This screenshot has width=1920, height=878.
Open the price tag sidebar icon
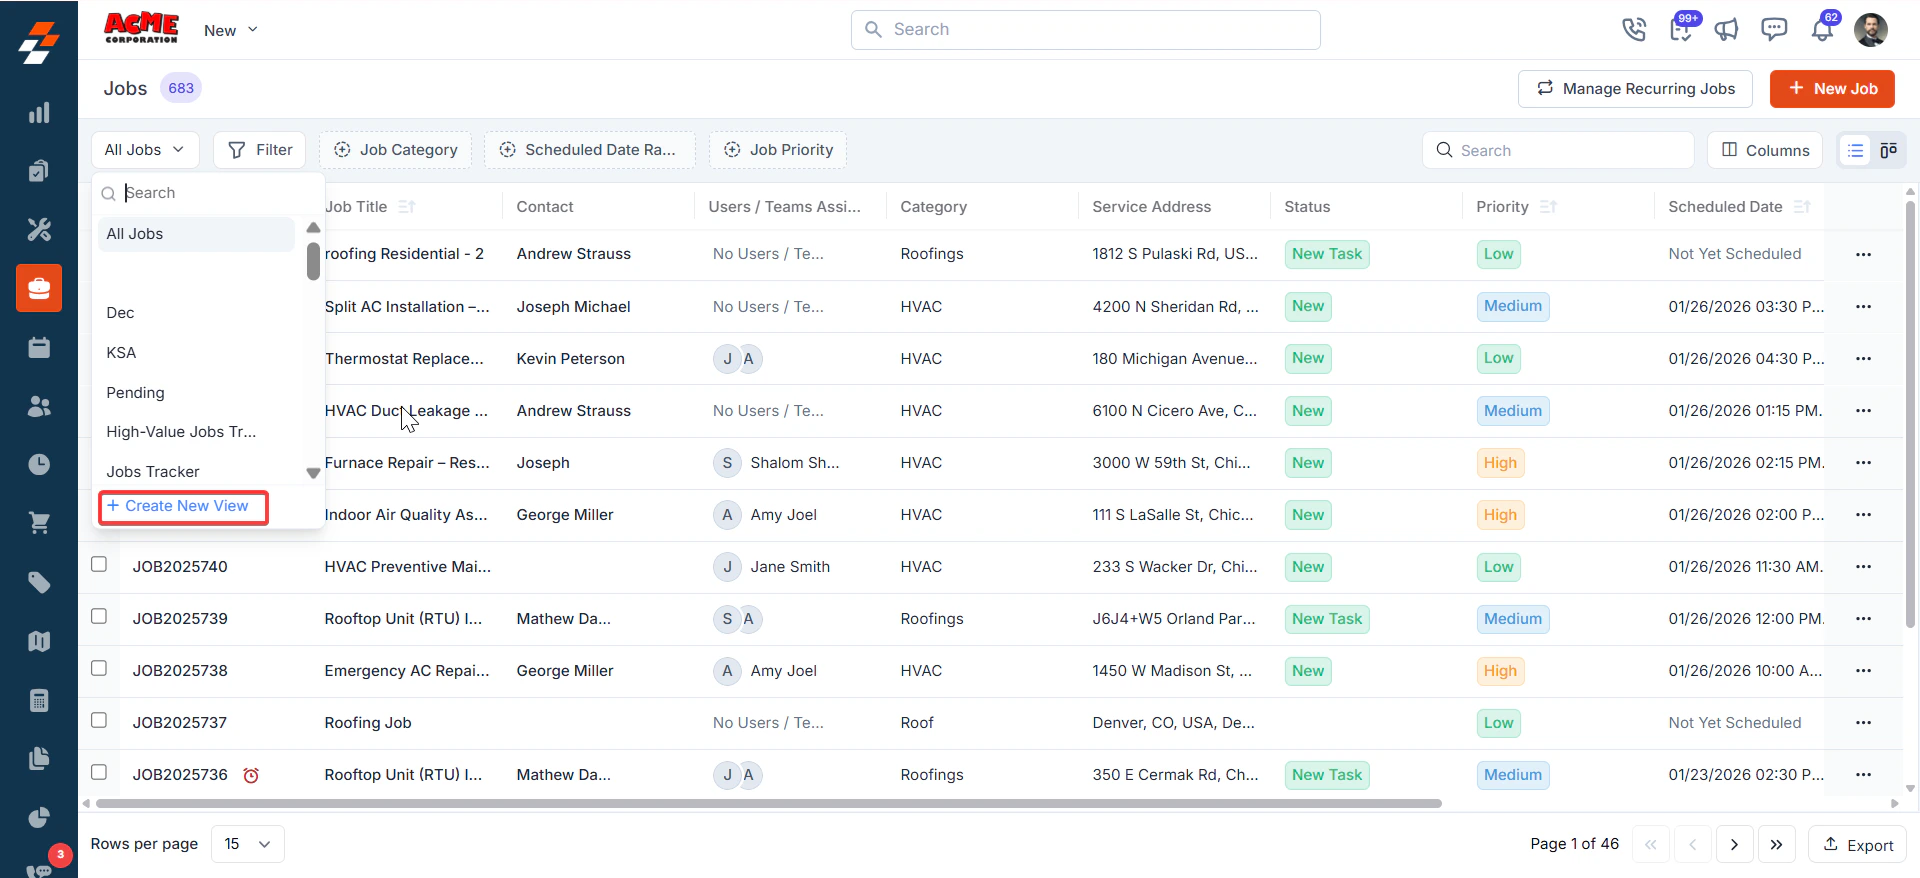[x=39, y=582]
